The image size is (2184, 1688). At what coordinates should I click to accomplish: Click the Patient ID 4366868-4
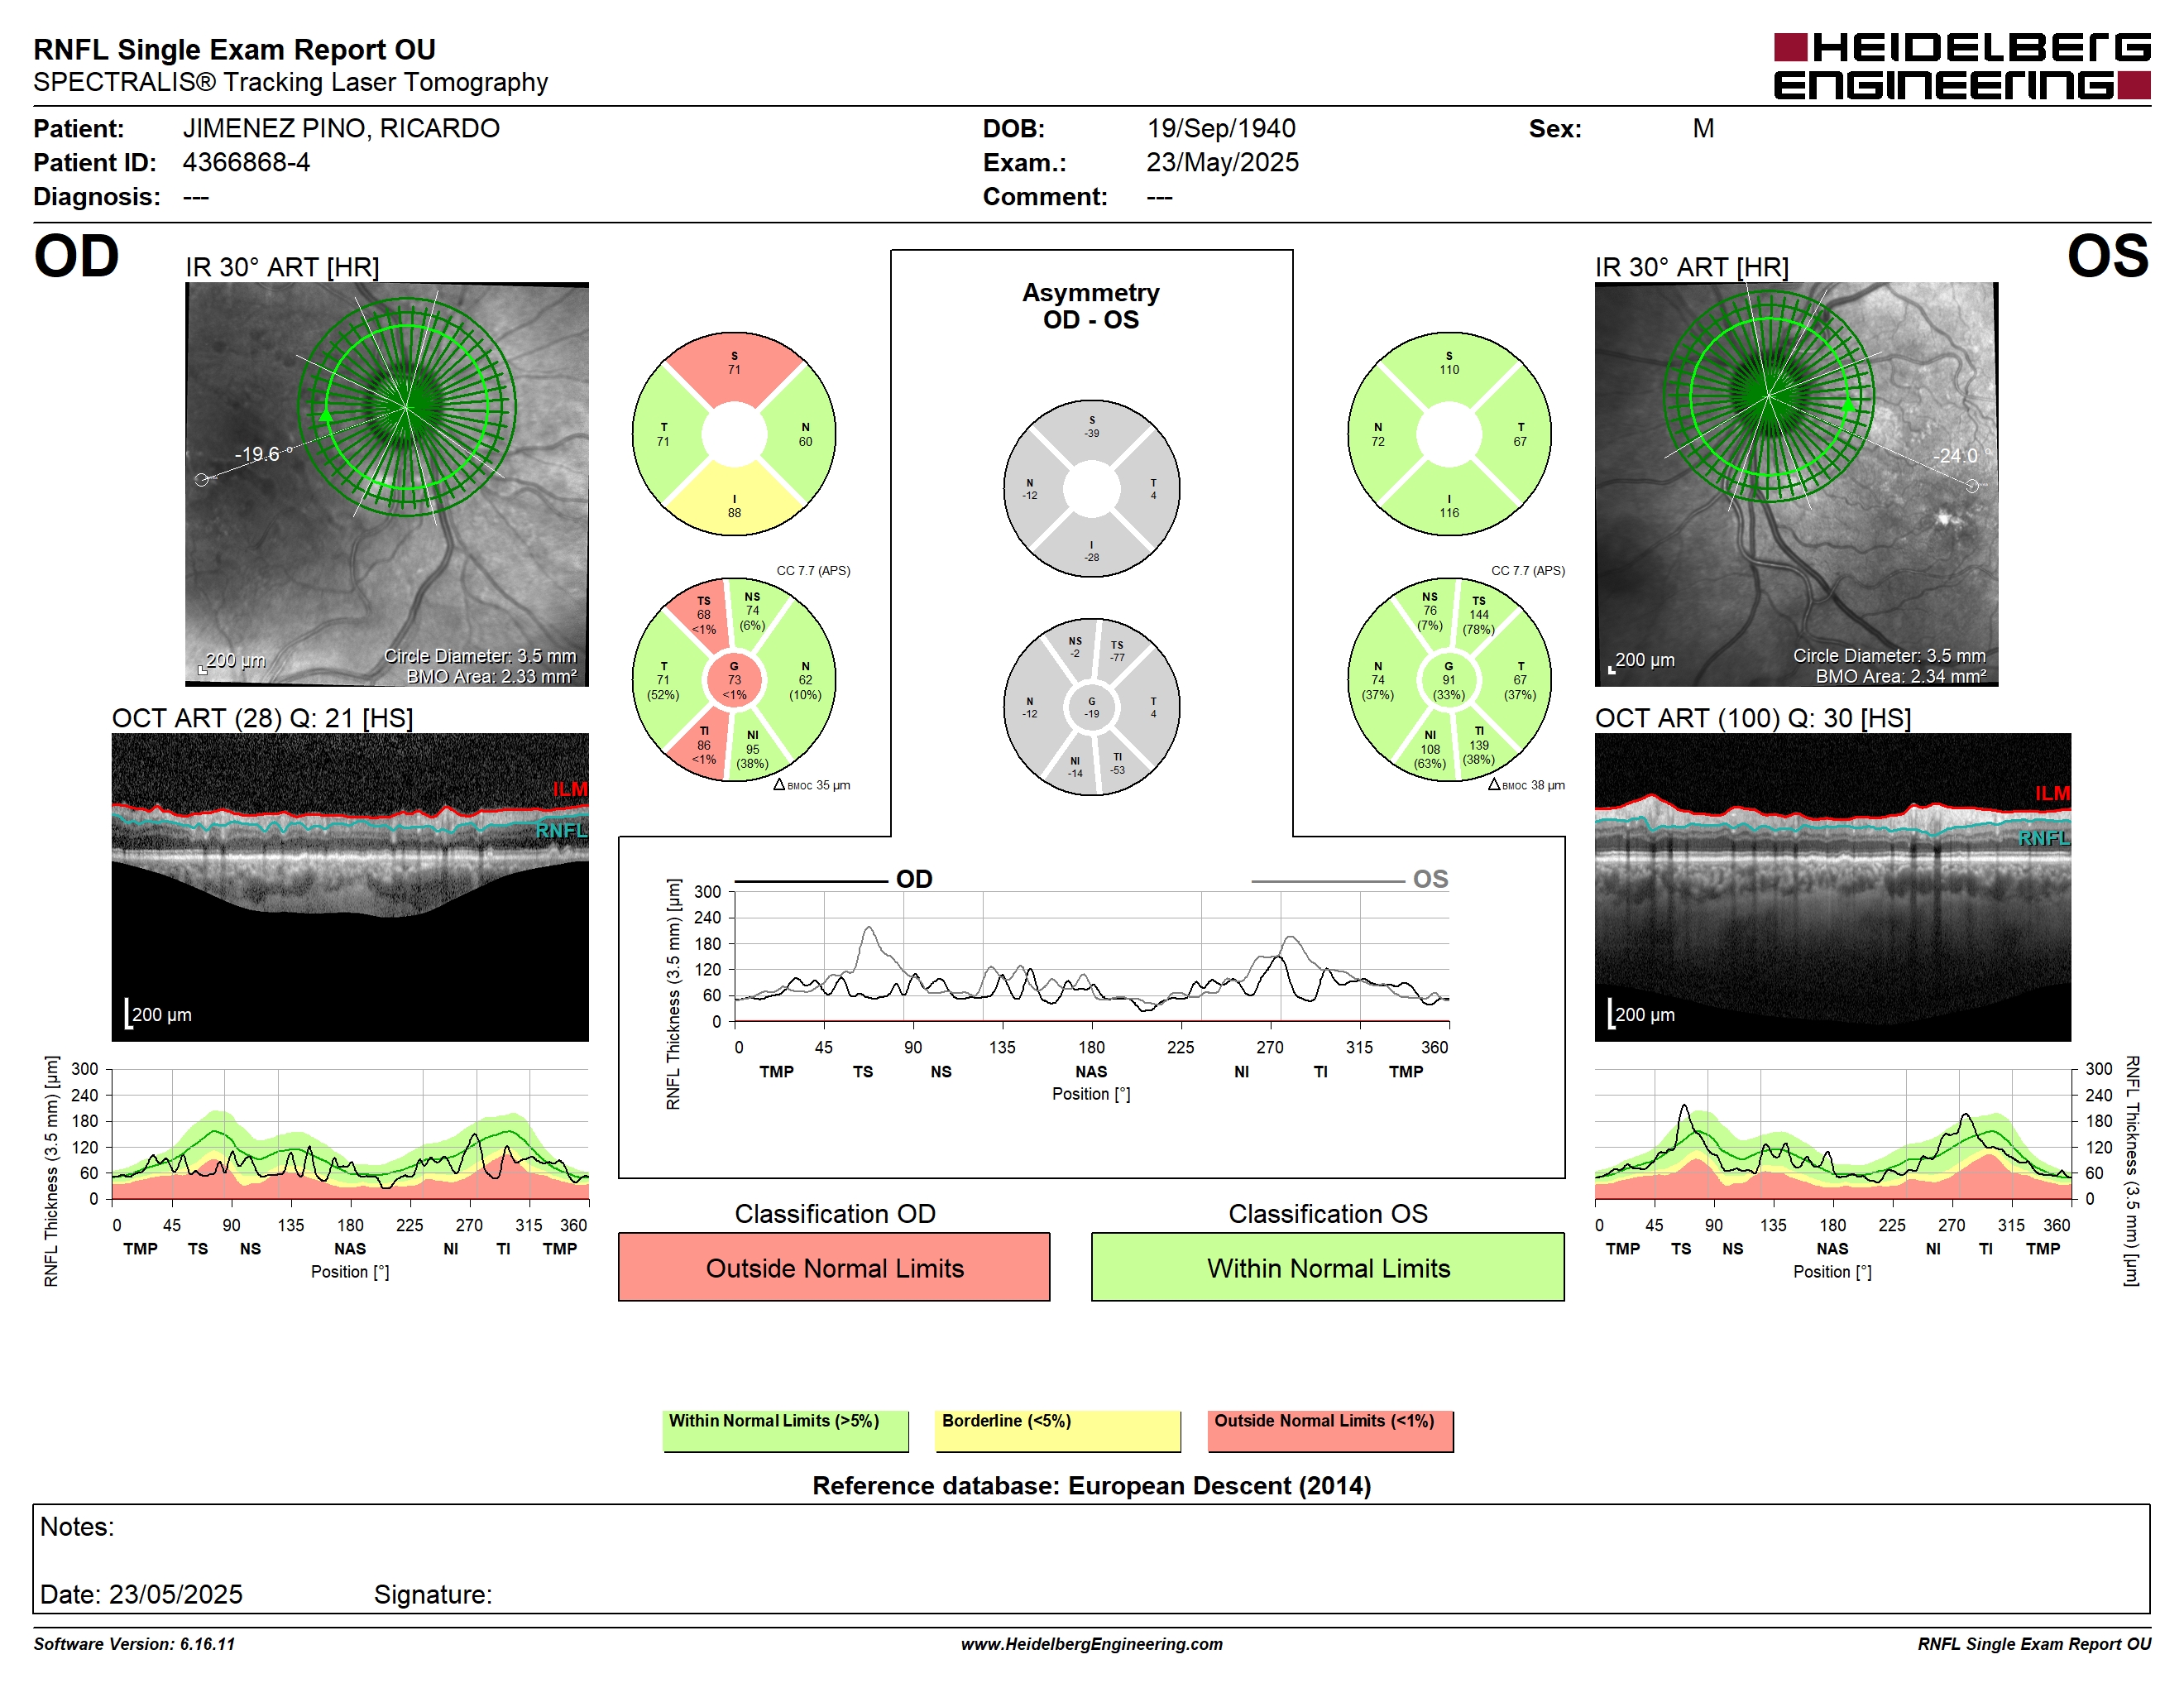[x=246, y=162]
